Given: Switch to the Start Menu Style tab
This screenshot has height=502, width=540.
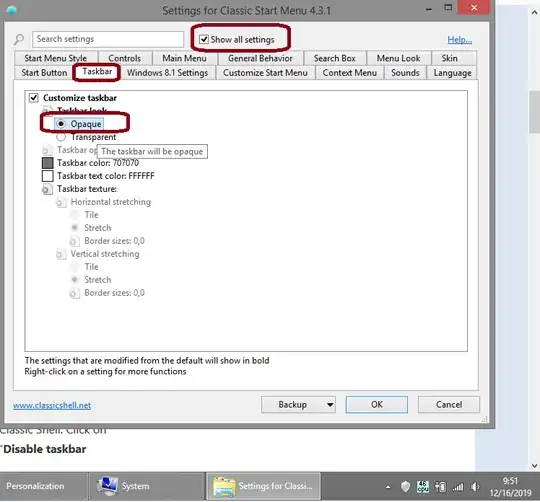Looking at the screenshot, I should click(x=56, y=58).
